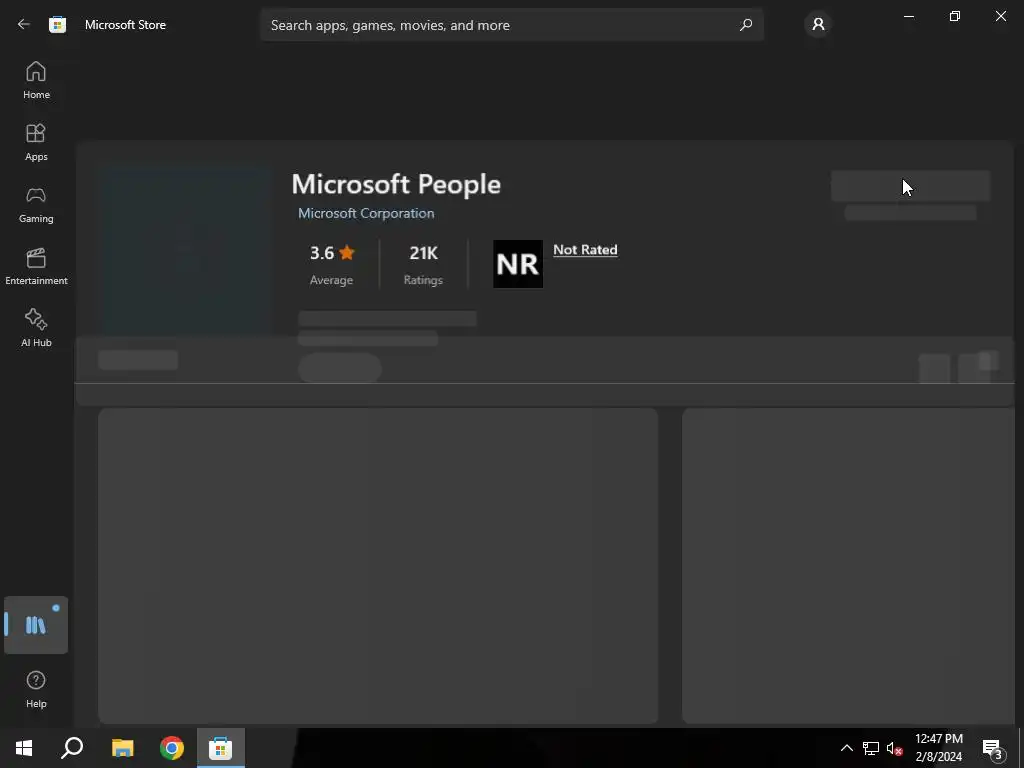Open the taskbar clock and date
Viewport: 1024px width, 768px height.
click(938, 748)
